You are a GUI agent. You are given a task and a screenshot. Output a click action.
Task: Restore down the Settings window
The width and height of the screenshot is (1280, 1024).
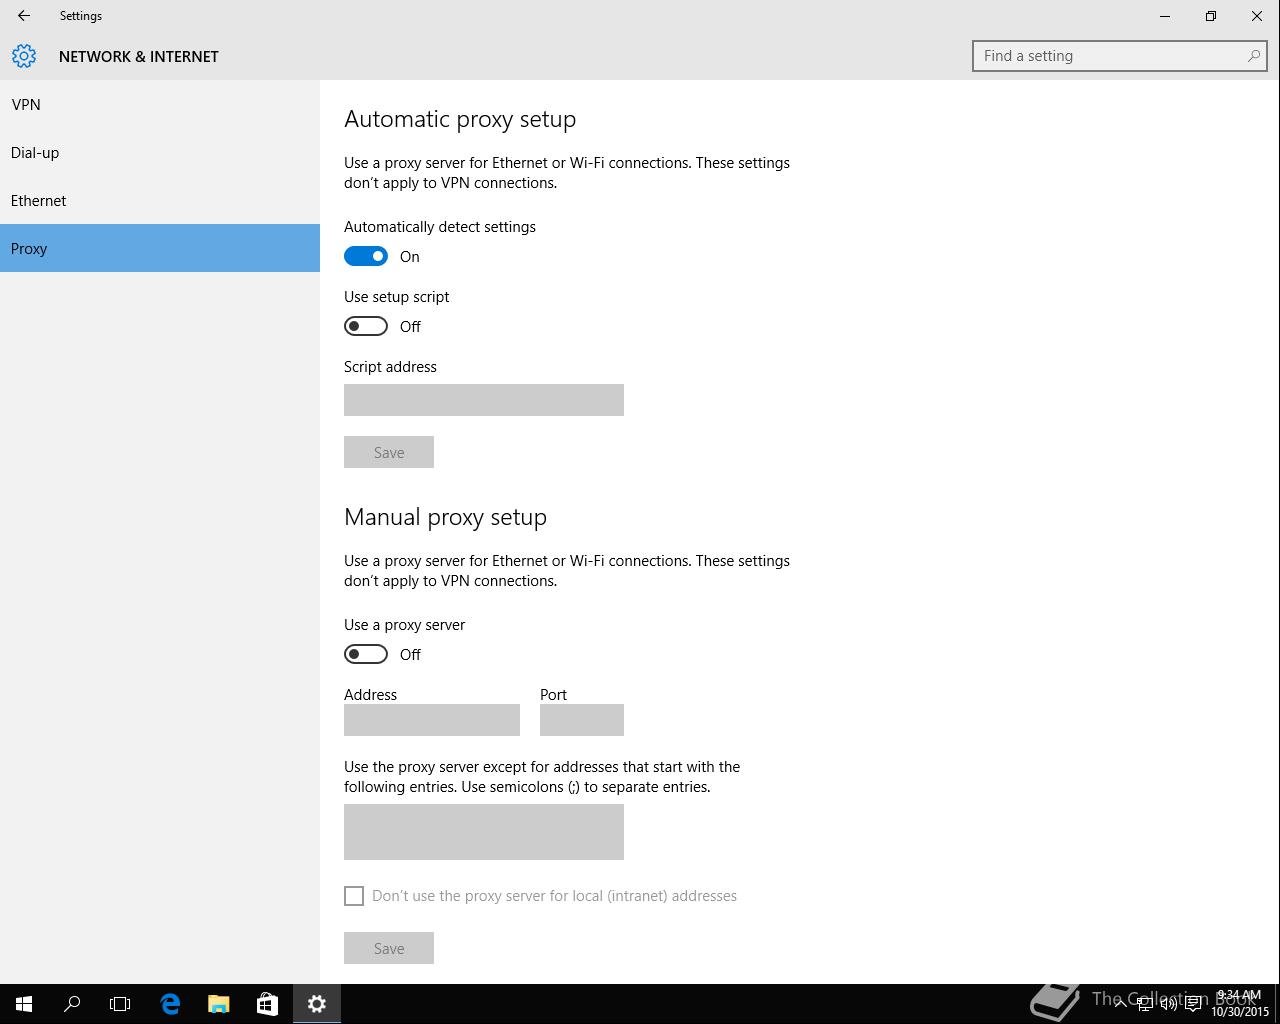pos(1211,16)
